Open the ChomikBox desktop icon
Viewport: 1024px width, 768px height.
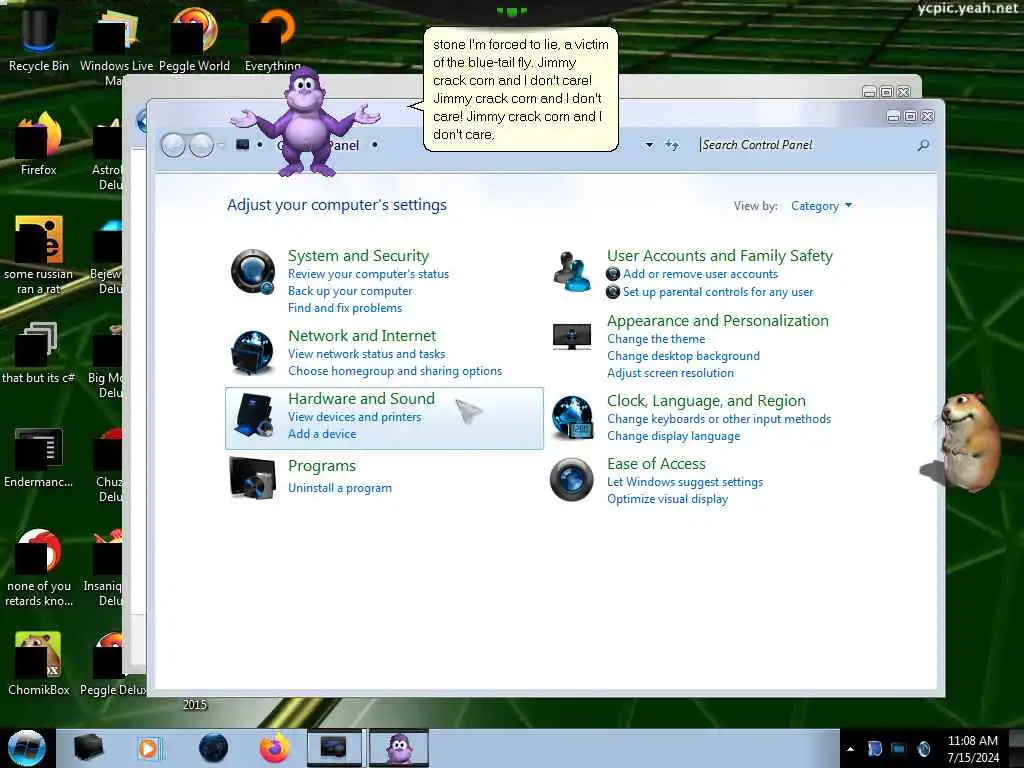(x=39, y=663)
